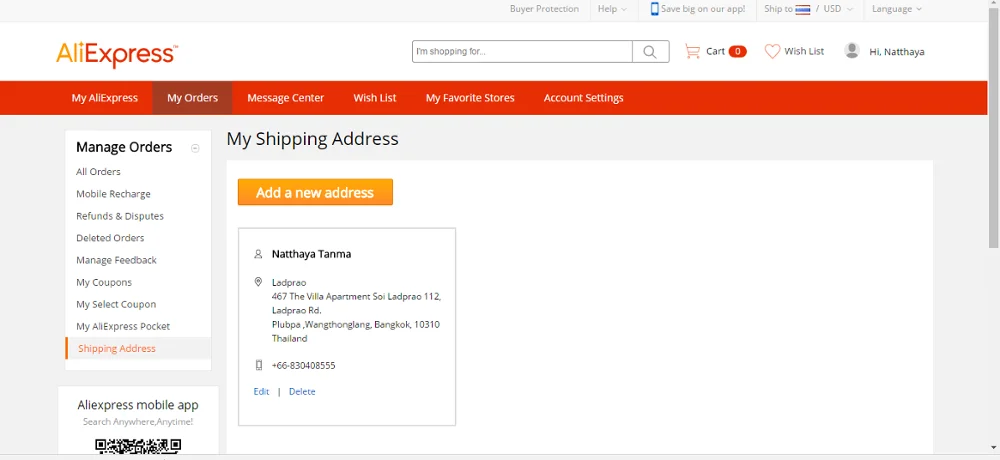Viewport: 1000px width, 460px height.
Task: Click the magnifier search button
Action: point(651,52)
